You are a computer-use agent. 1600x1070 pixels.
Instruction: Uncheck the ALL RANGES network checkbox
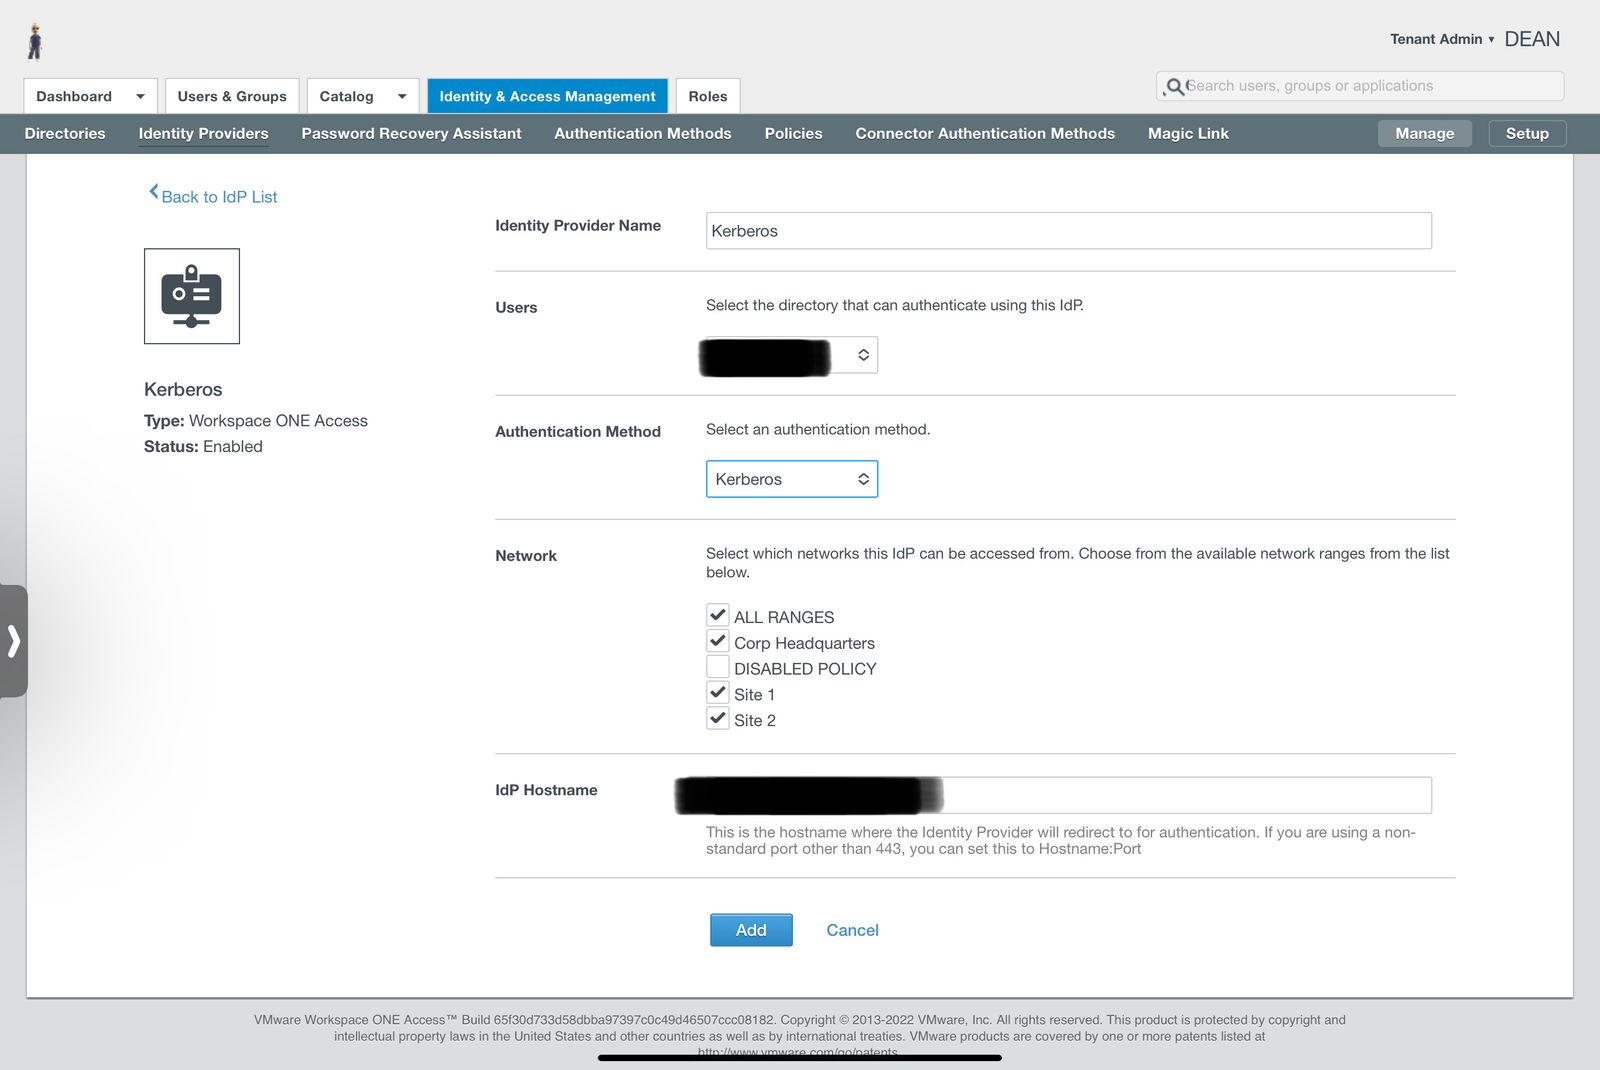(x=717, y=615)
